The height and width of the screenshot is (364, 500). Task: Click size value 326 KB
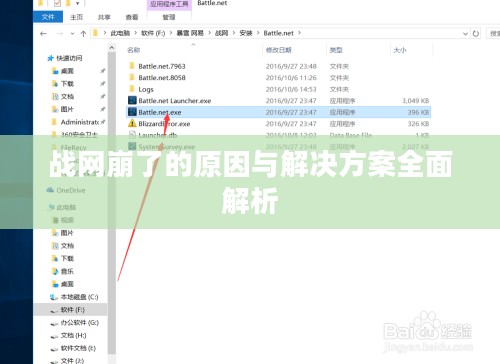point(418,124)
